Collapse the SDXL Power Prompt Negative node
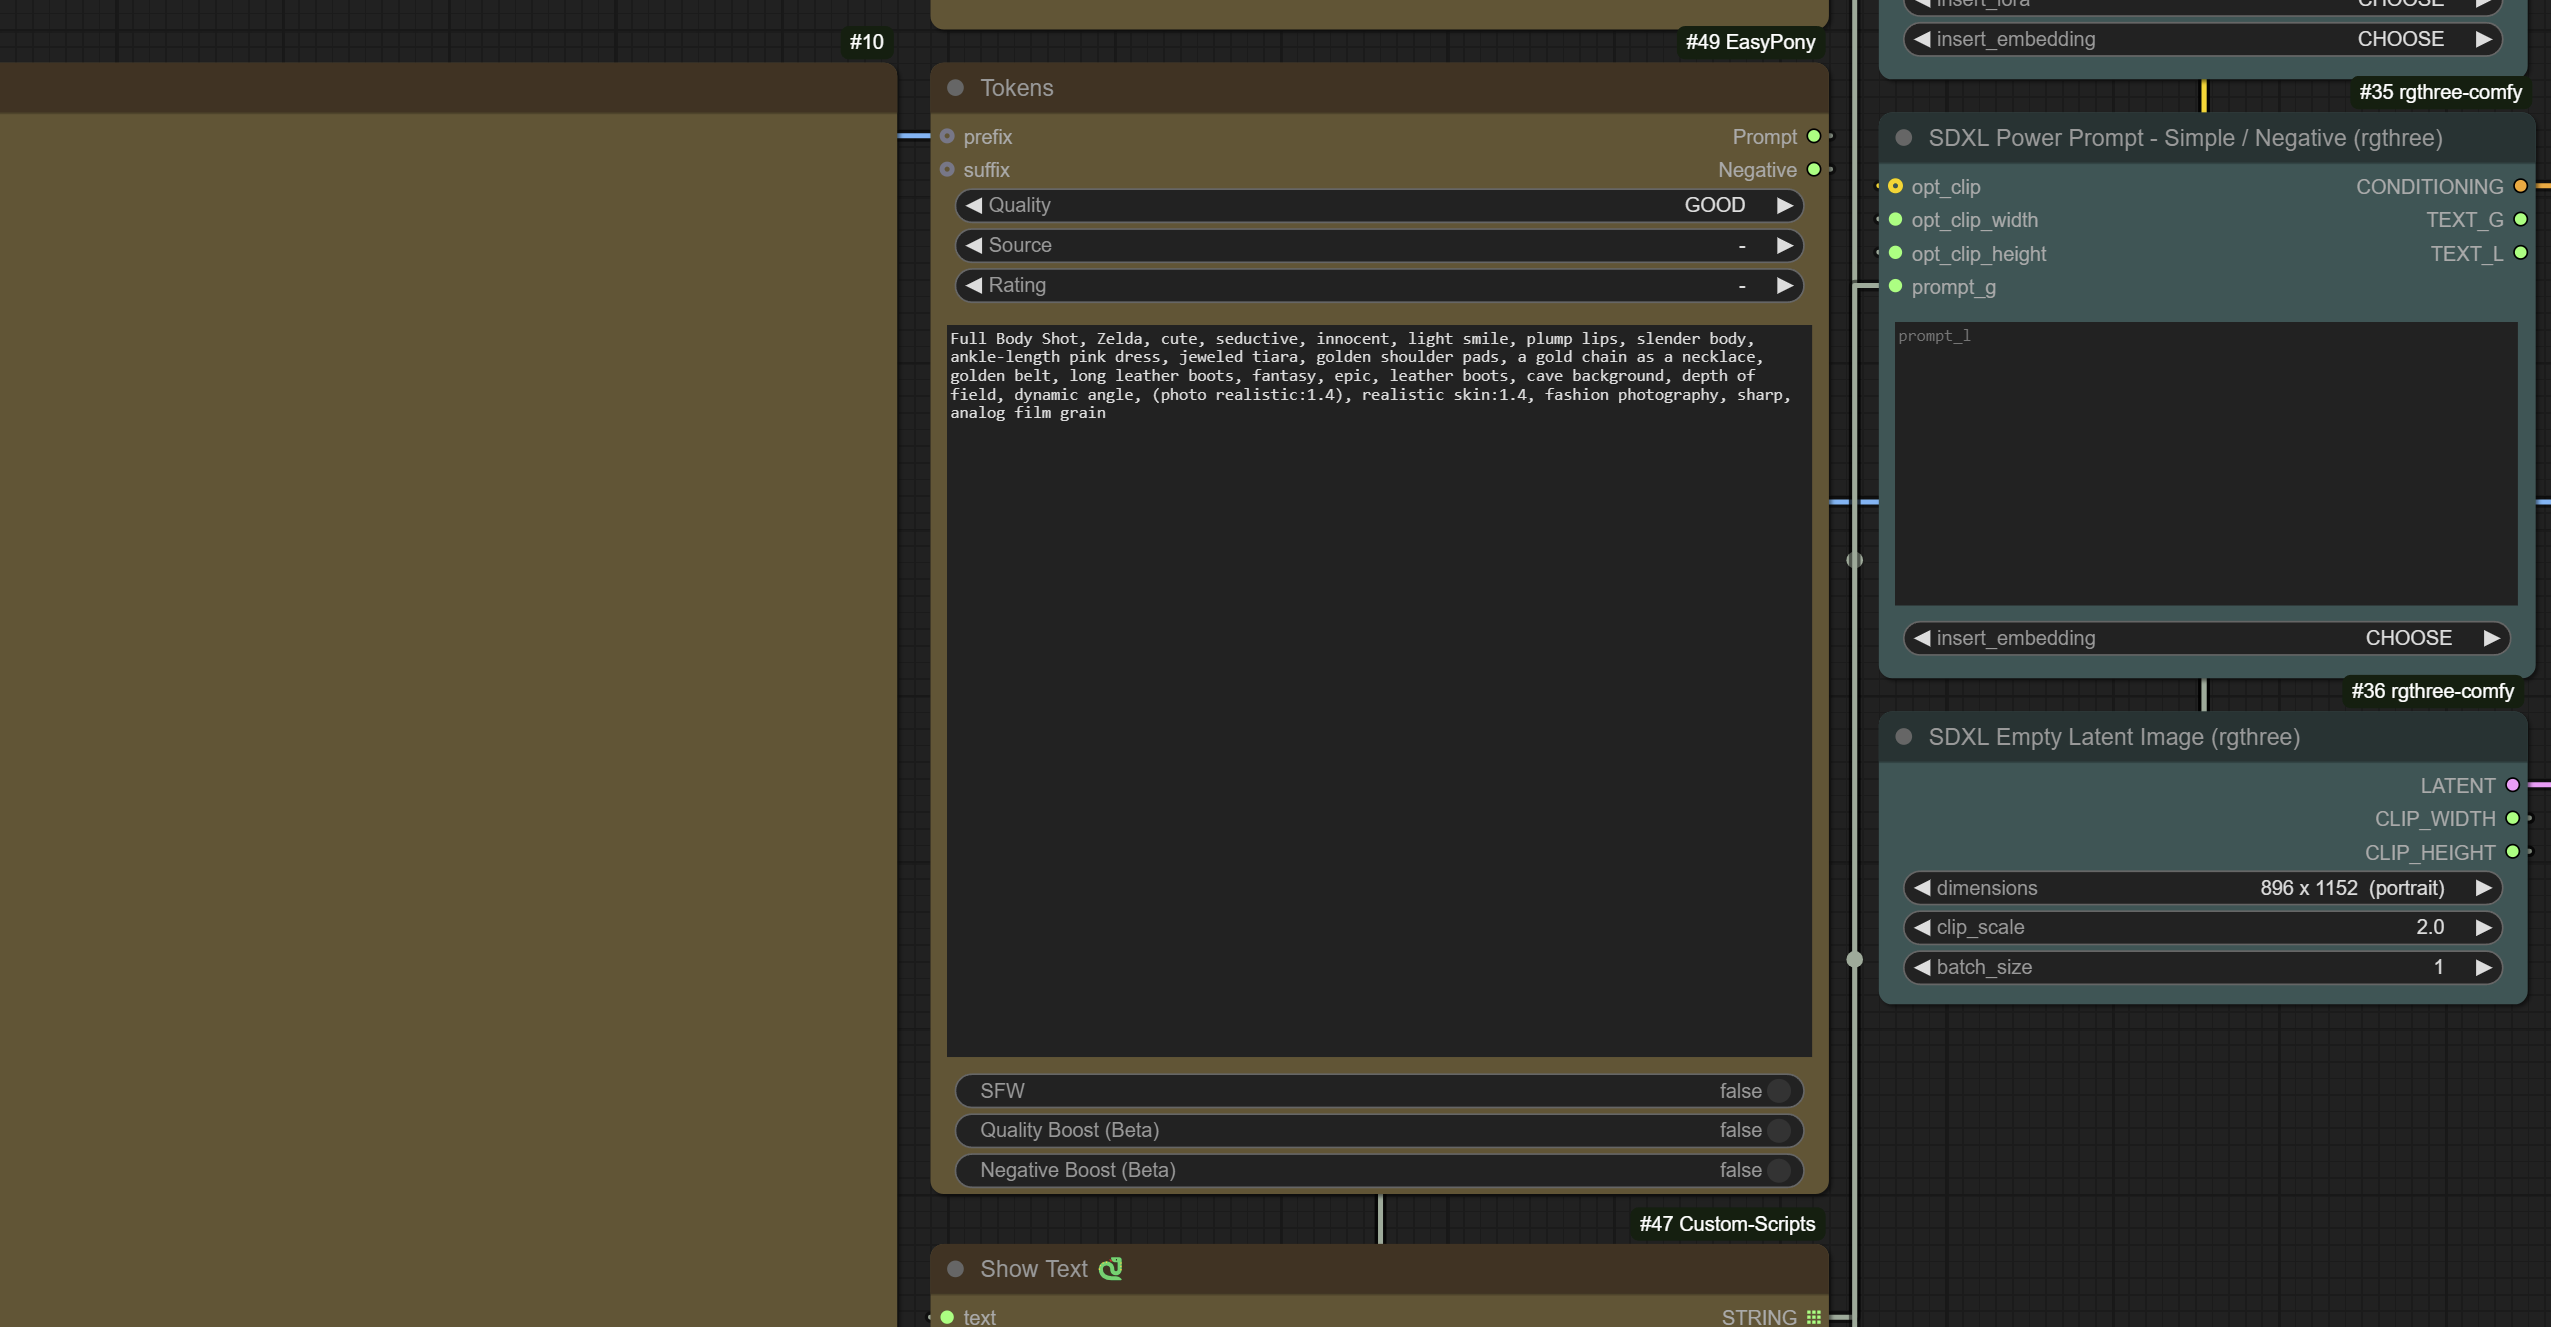Screen dimensions: 2551x1327 [x=1903, y=138]
